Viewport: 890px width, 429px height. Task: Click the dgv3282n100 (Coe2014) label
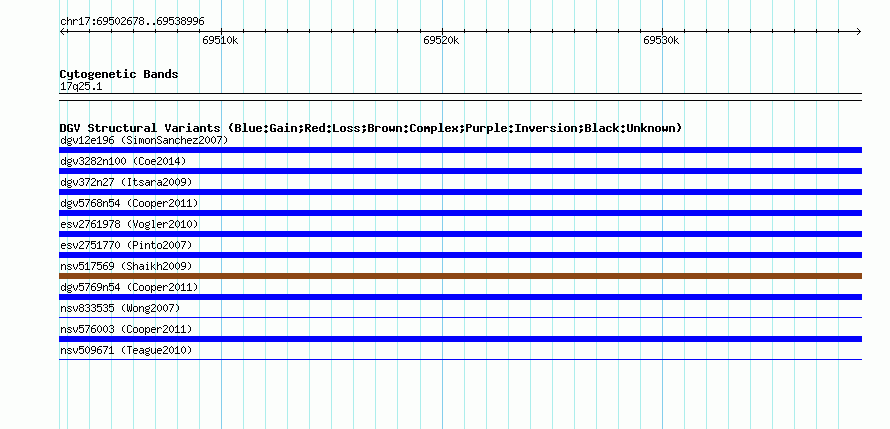(x=123, y=161)
